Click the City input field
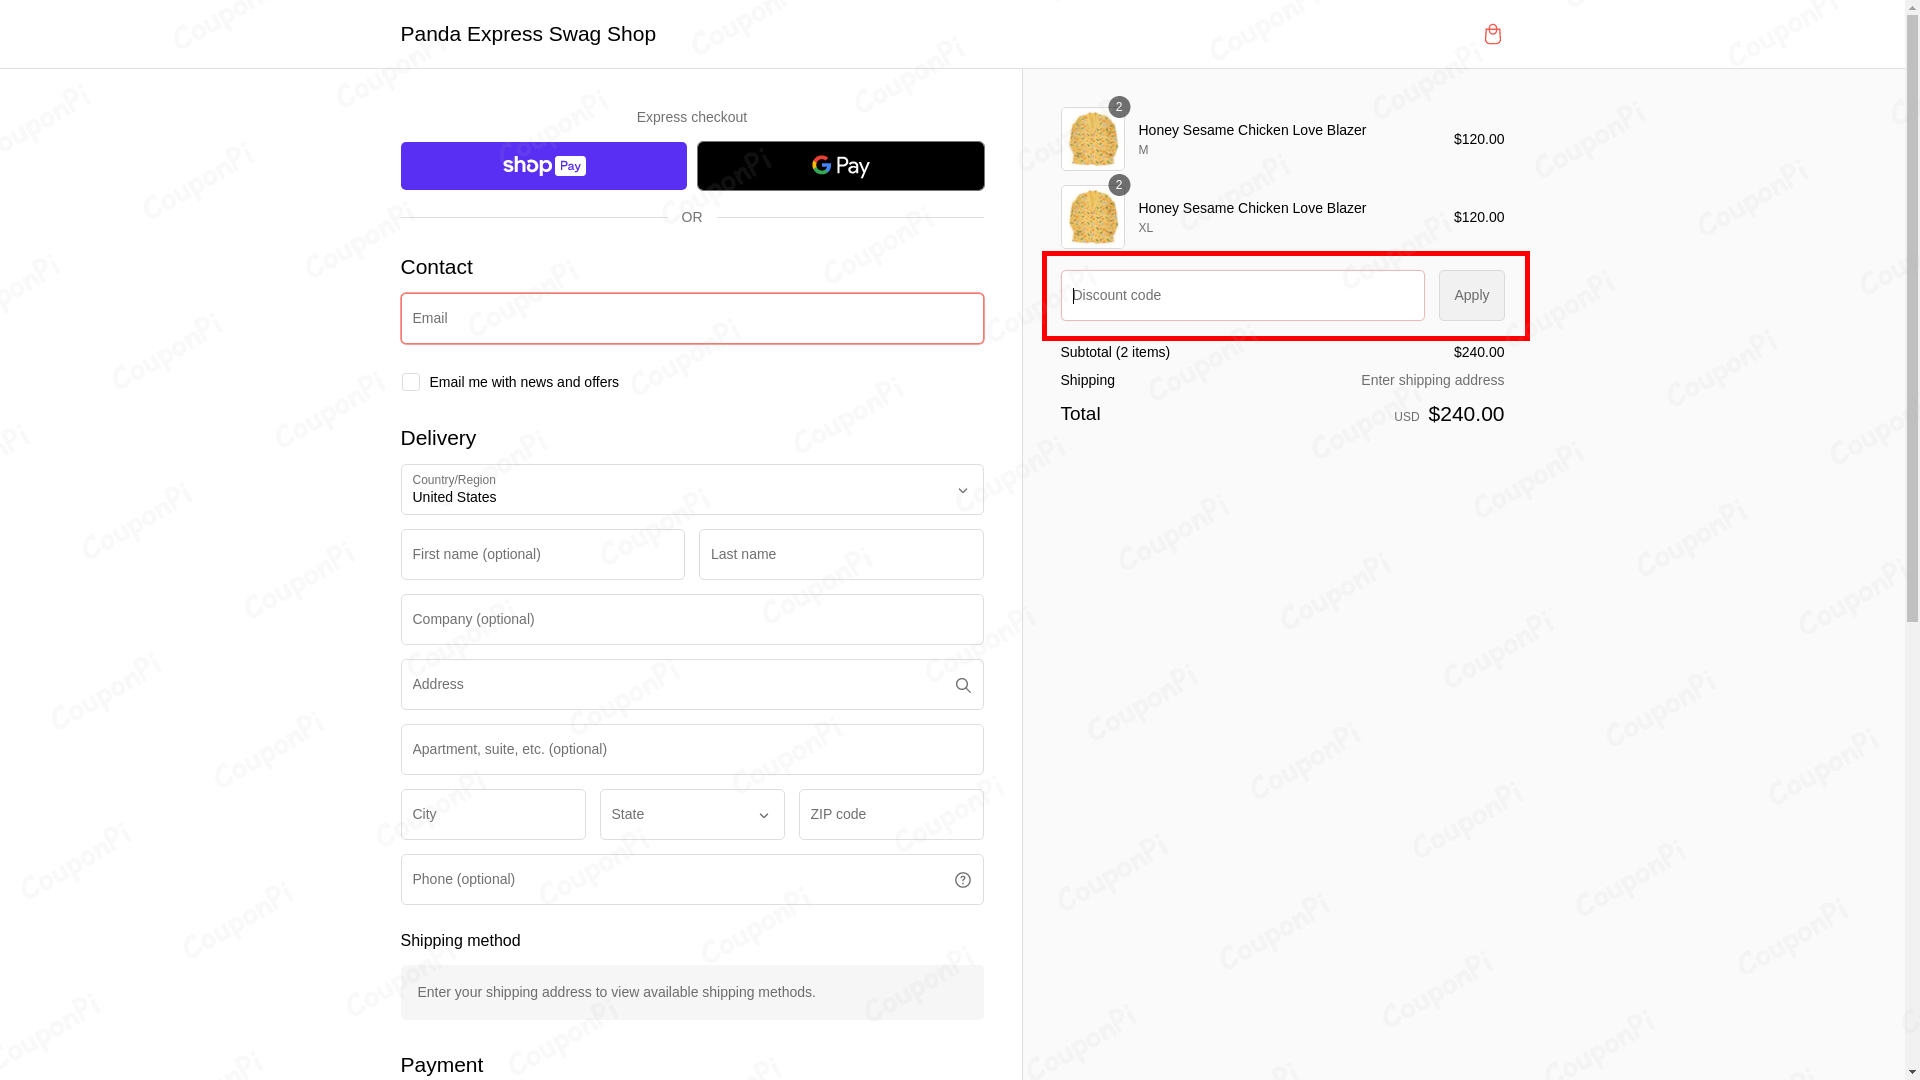 pyautogui.click(x=492, y=814)
